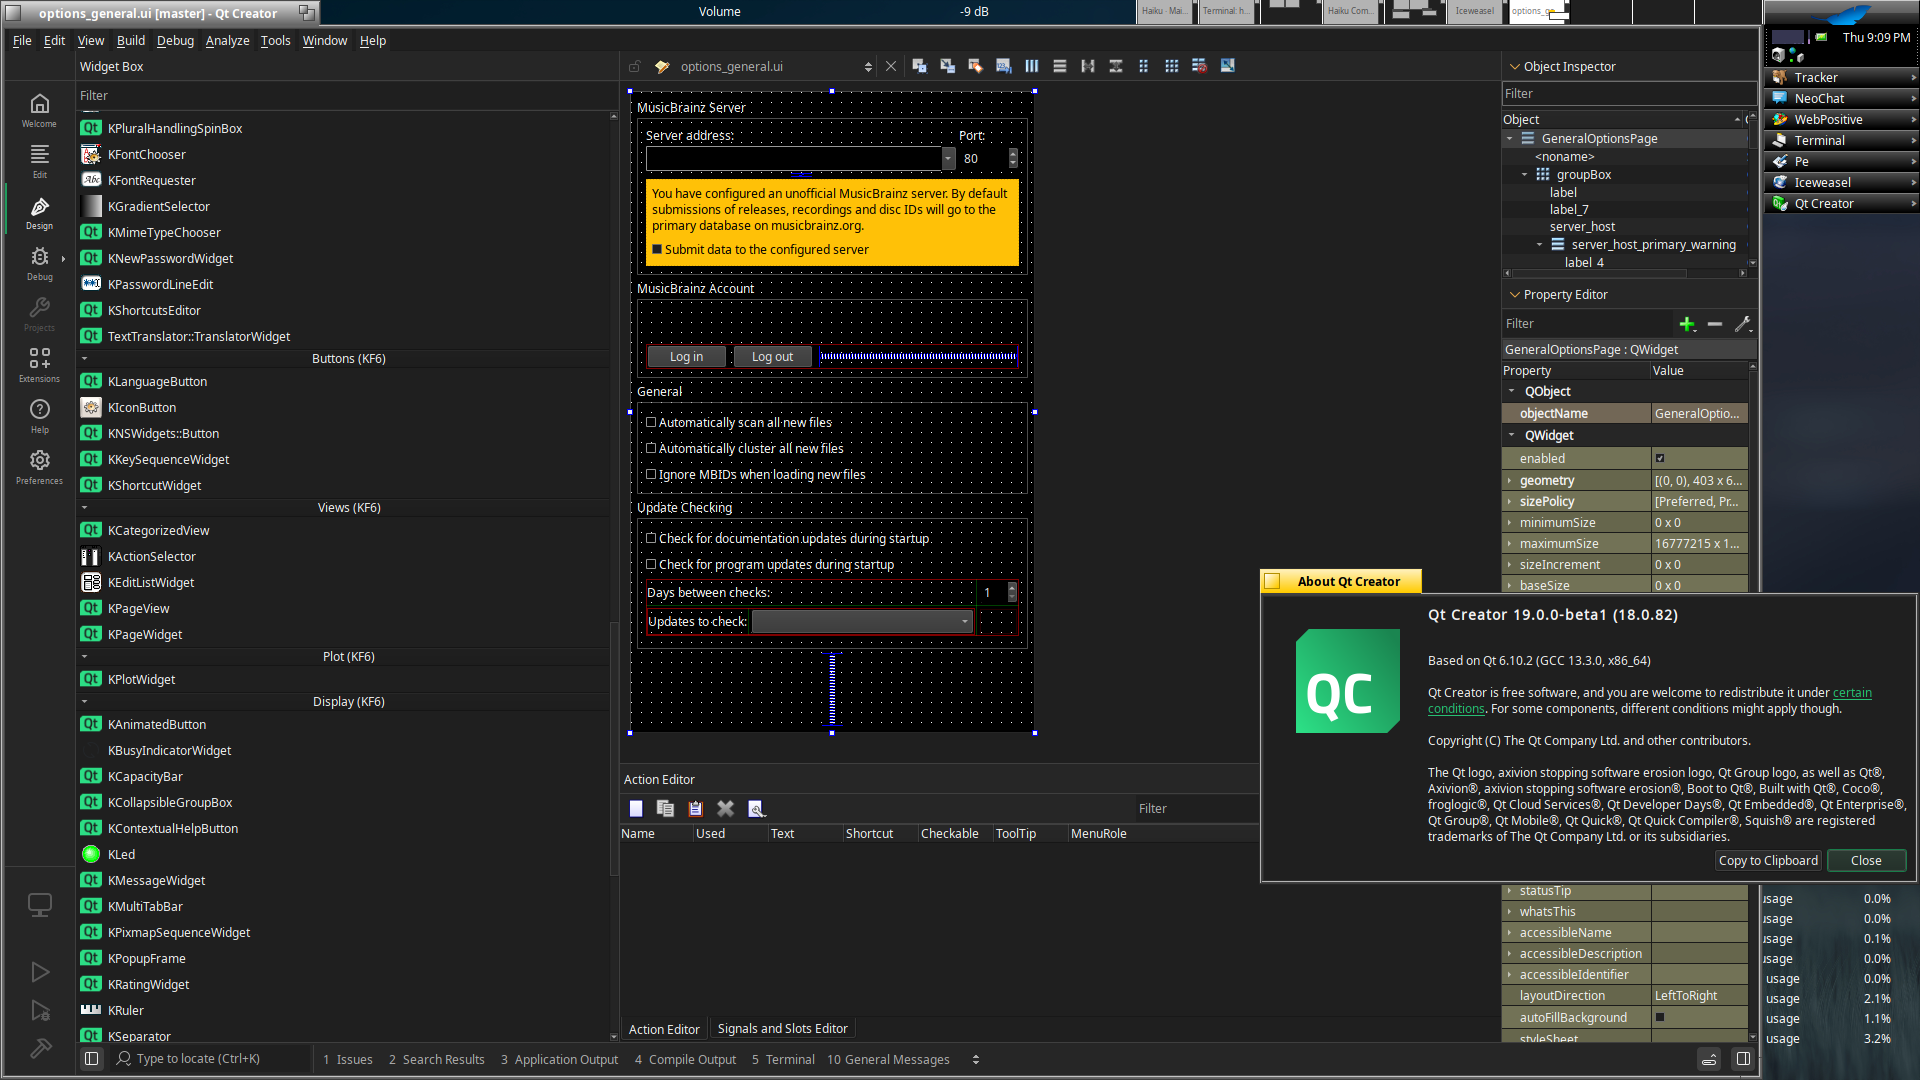Click Lay Out Vertically toolbar icon
This screenshot has height=1080, width=1920.
point(1059,66)
